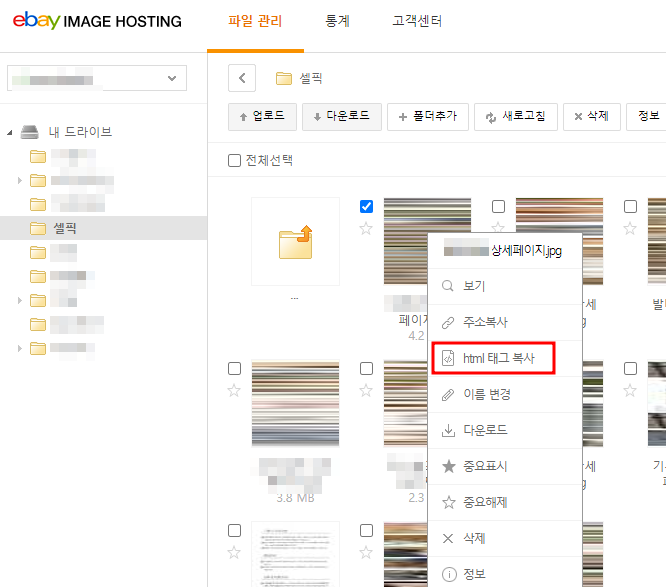Check the 3.8 MB image checkbox
This screenshot has width=666, height=587.
[x=234, y=368]
